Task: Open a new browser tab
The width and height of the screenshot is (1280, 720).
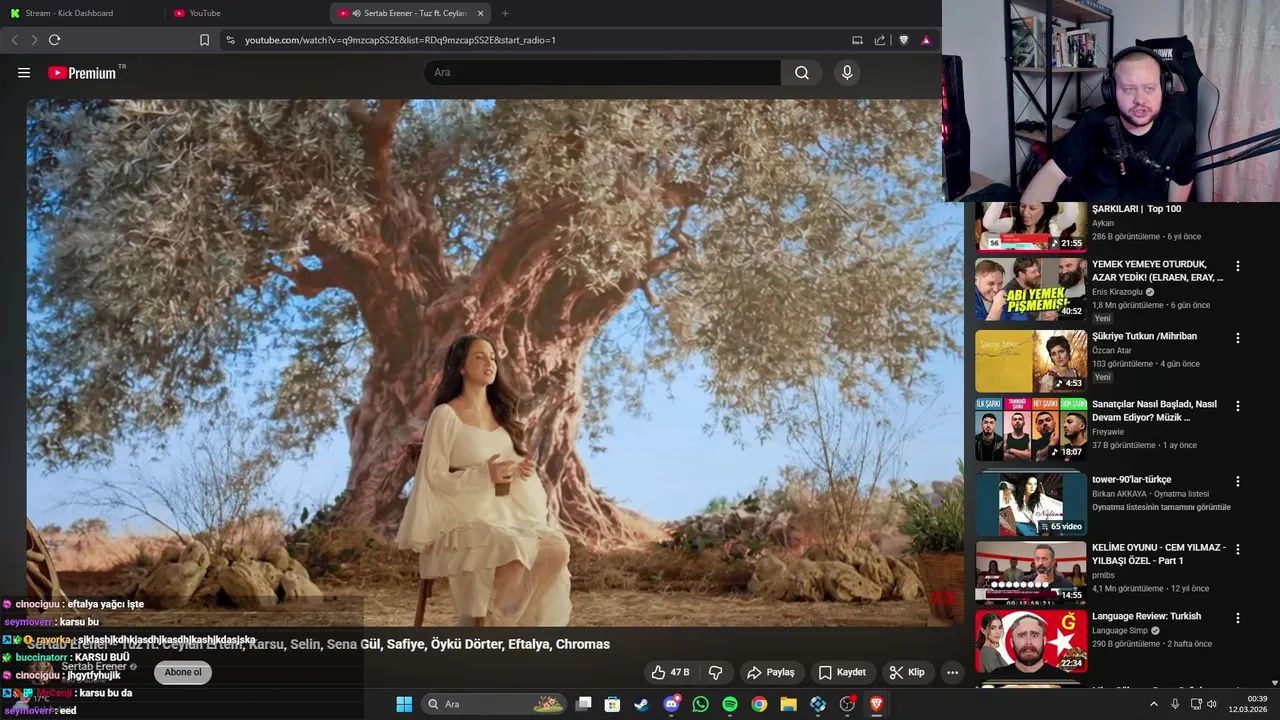Action: click(505, 13)
